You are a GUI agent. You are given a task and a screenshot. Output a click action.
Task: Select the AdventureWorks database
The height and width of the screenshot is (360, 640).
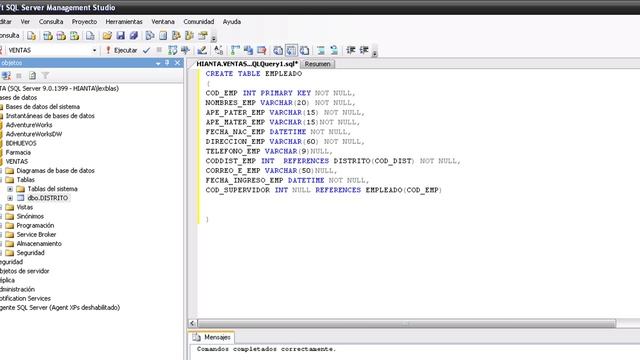29,125
